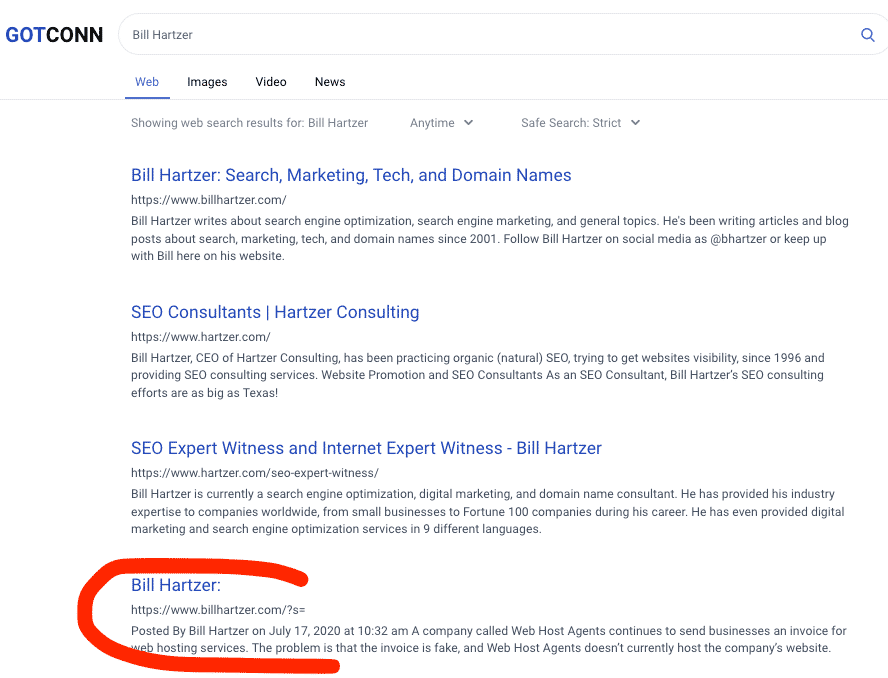This screenshot has height=678, width=888.
Task: Open result 'Bill Hartzer: Search, Marketing, Tech, and Domain Names'
Action: pos(351,175)
